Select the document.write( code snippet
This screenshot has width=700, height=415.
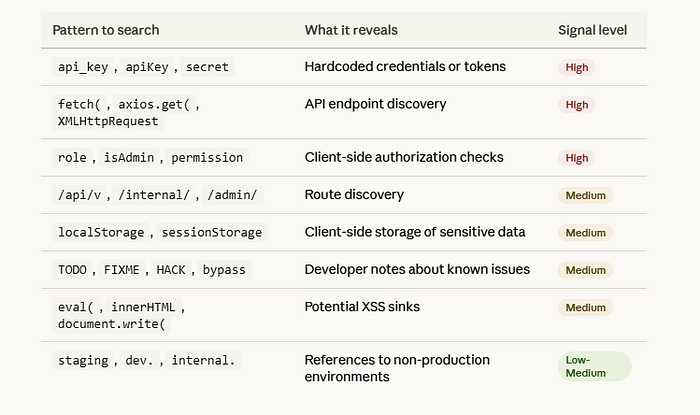pos(112,324)
